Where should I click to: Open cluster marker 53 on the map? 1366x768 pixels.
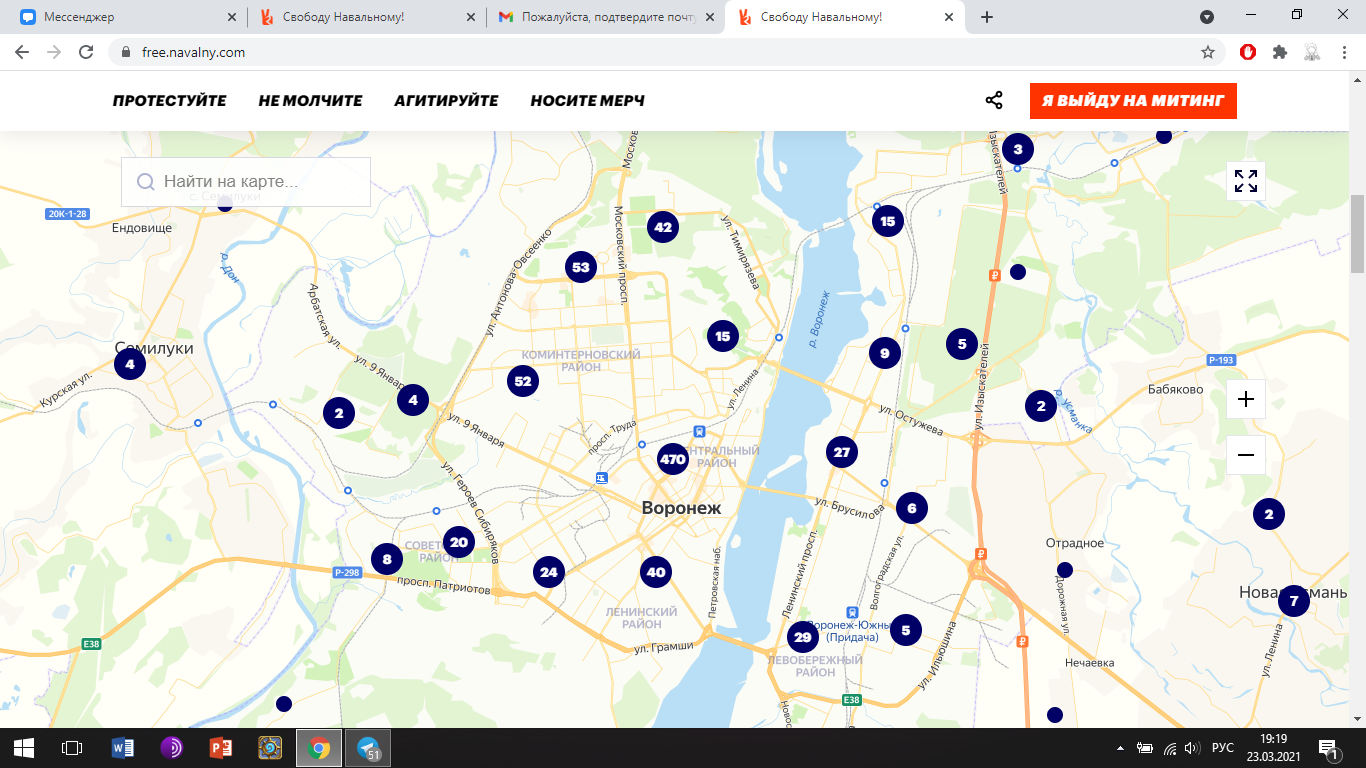pos(580,267)
